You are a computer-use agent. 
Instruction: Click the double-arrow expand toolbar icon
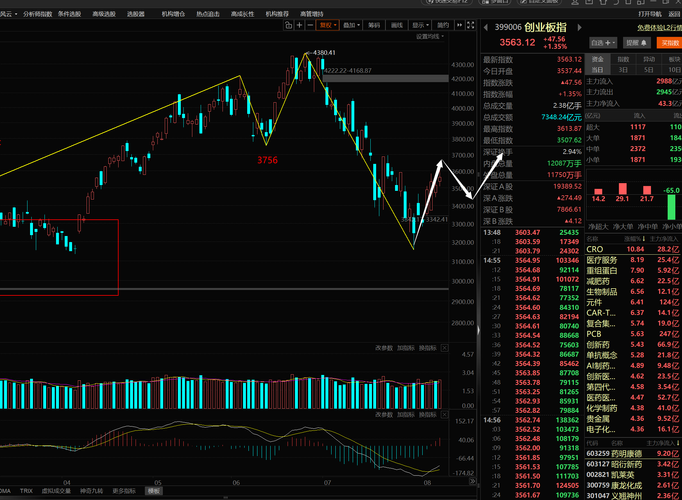459,25
